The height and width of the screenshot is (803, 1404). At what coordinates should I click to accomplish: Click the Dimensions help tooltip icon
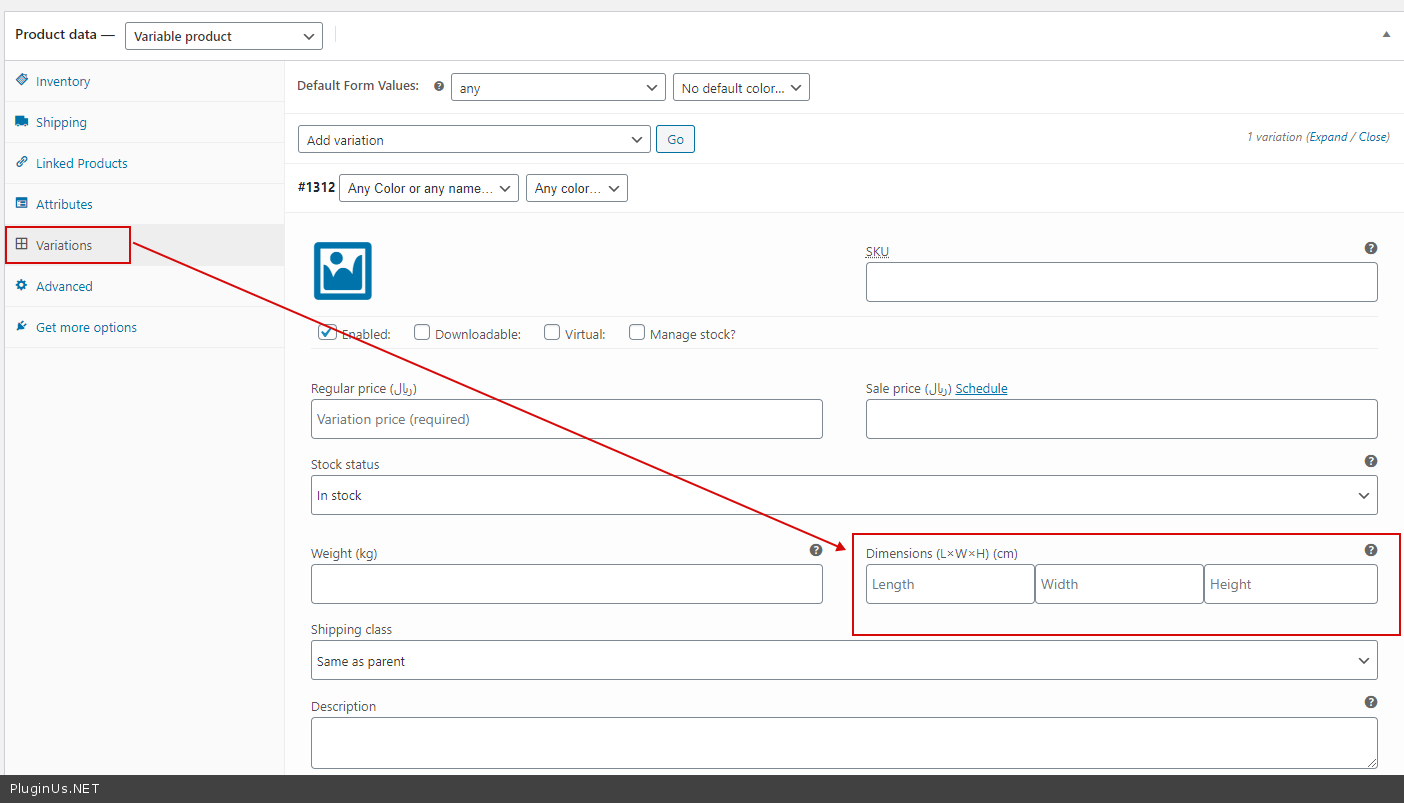(x=1370, y=550)
